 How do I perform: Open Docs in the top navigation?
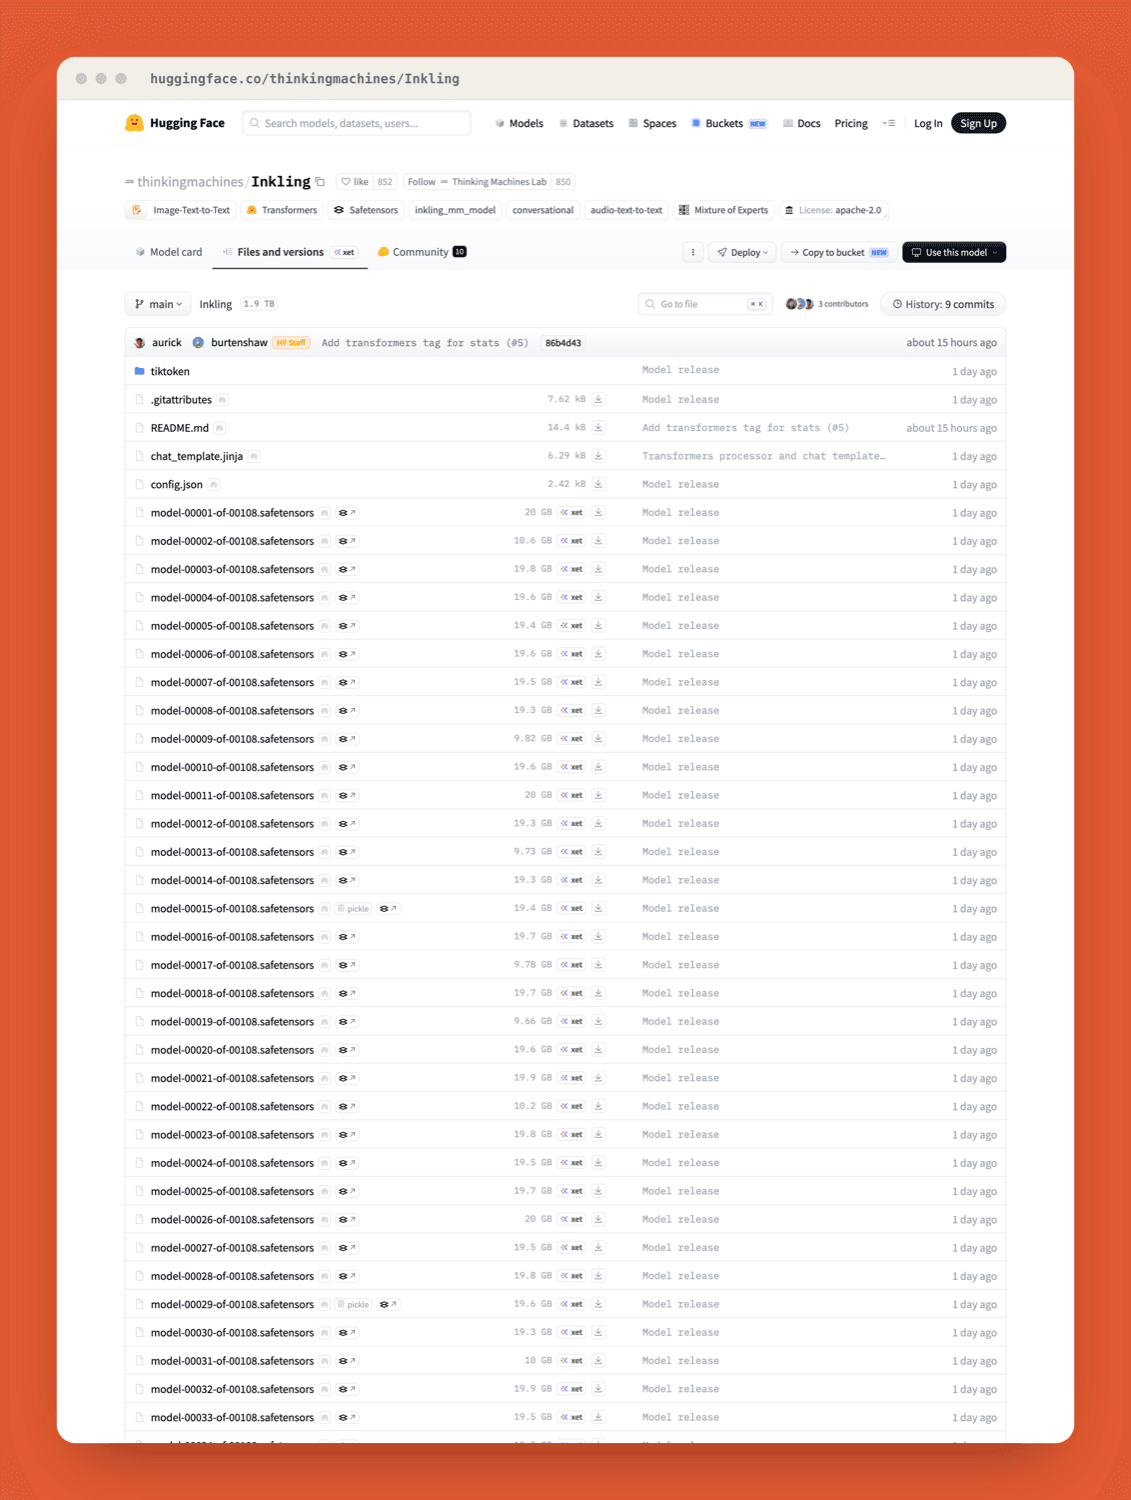pyautogui.click(x=801, y=123)
